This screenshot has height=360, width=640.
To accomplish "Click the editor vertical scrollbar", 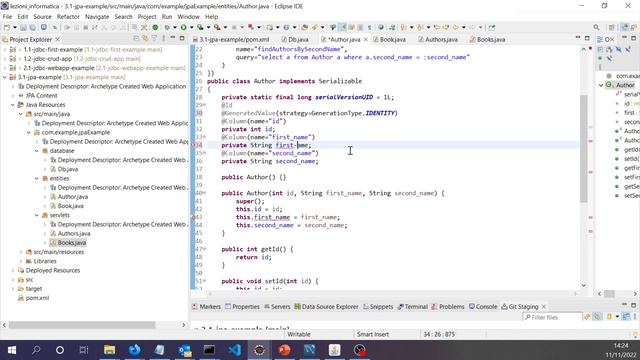I will click(x=584, y=149).
